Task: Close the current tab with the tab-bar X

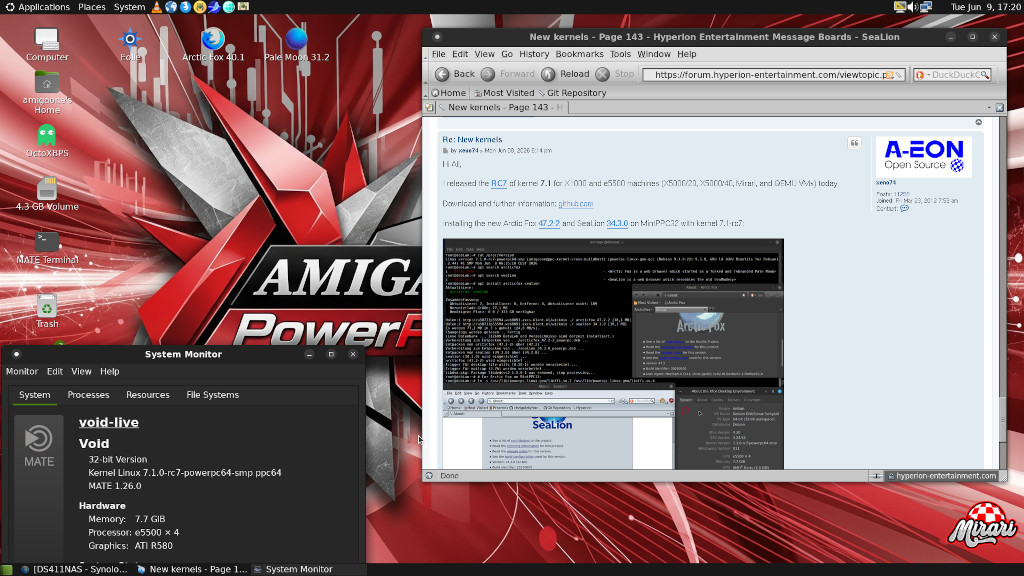Action: click(1000, 107)
